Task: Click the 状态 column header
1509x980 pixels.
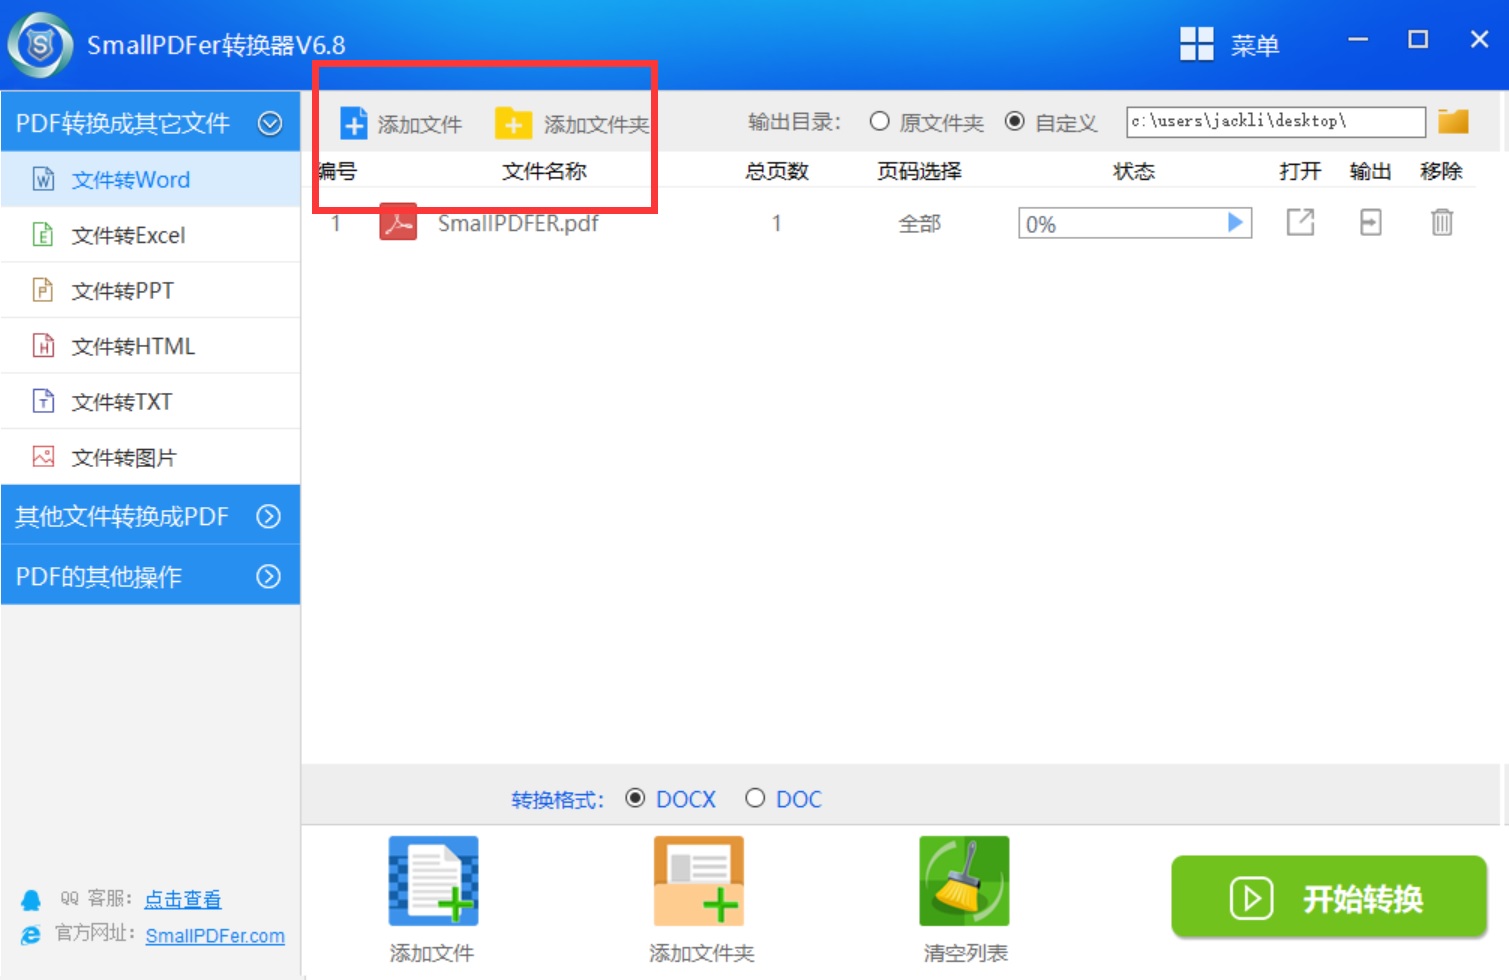Action: tap(1134, 171)
